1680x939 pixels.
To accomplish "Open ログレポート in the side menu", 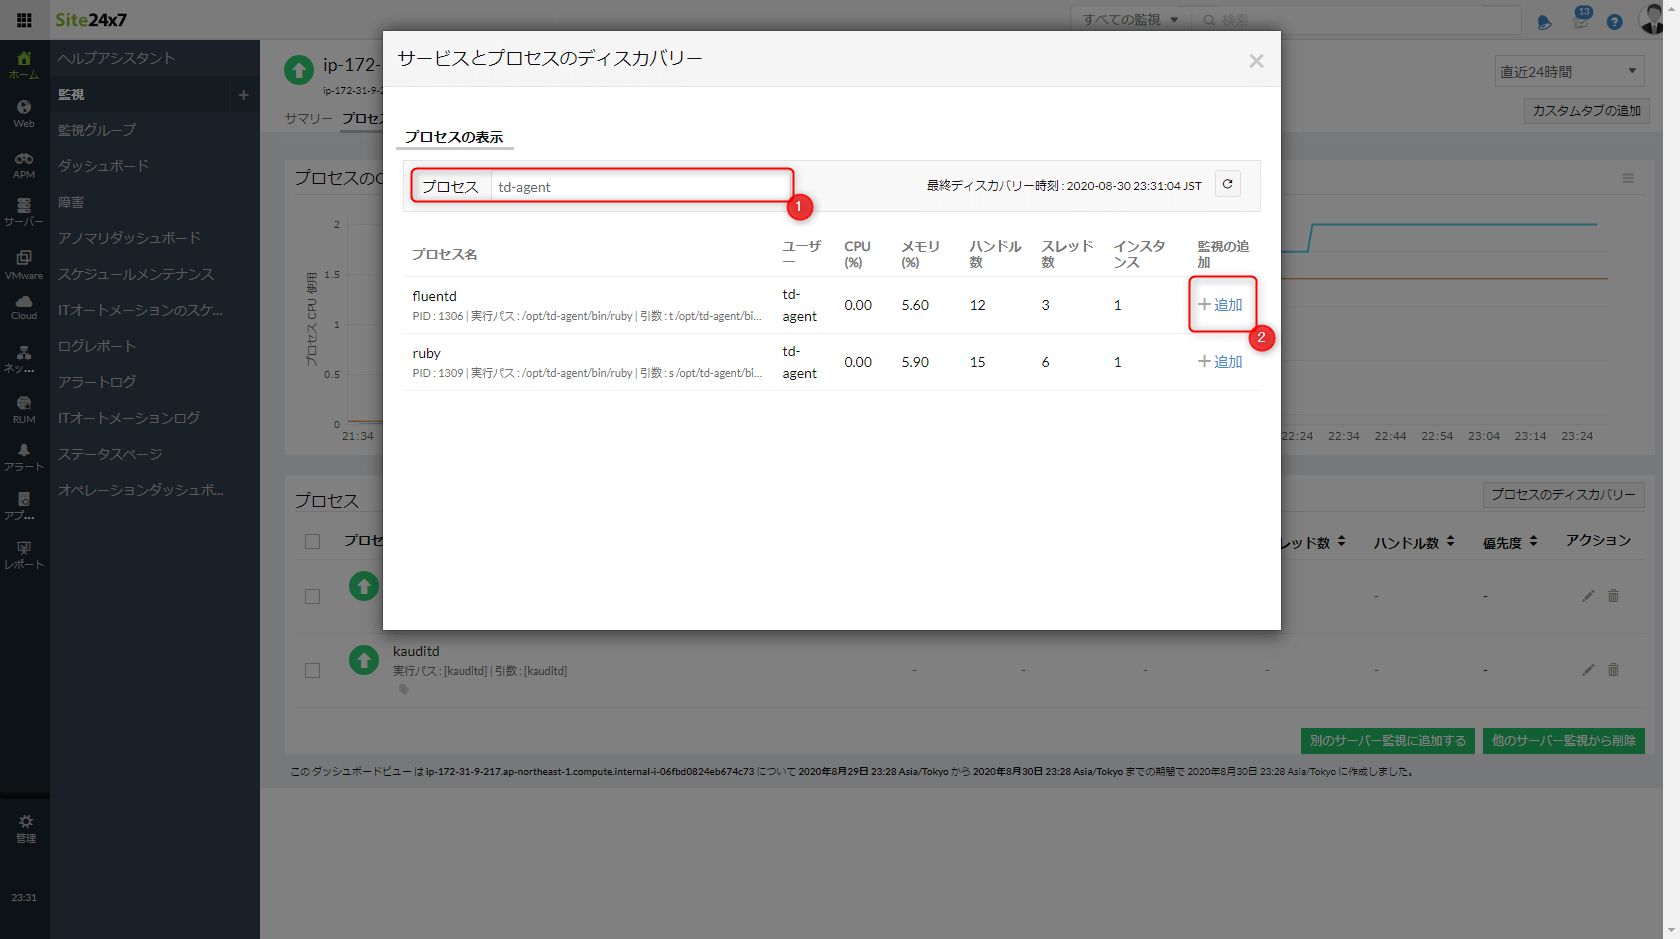I will click(96, 346).
